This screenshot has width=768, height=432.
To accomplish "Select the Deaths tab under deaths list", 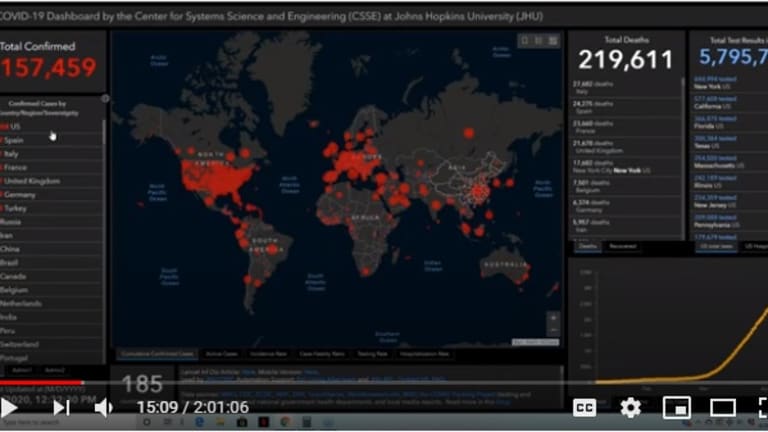I will (x=588, y=246).
